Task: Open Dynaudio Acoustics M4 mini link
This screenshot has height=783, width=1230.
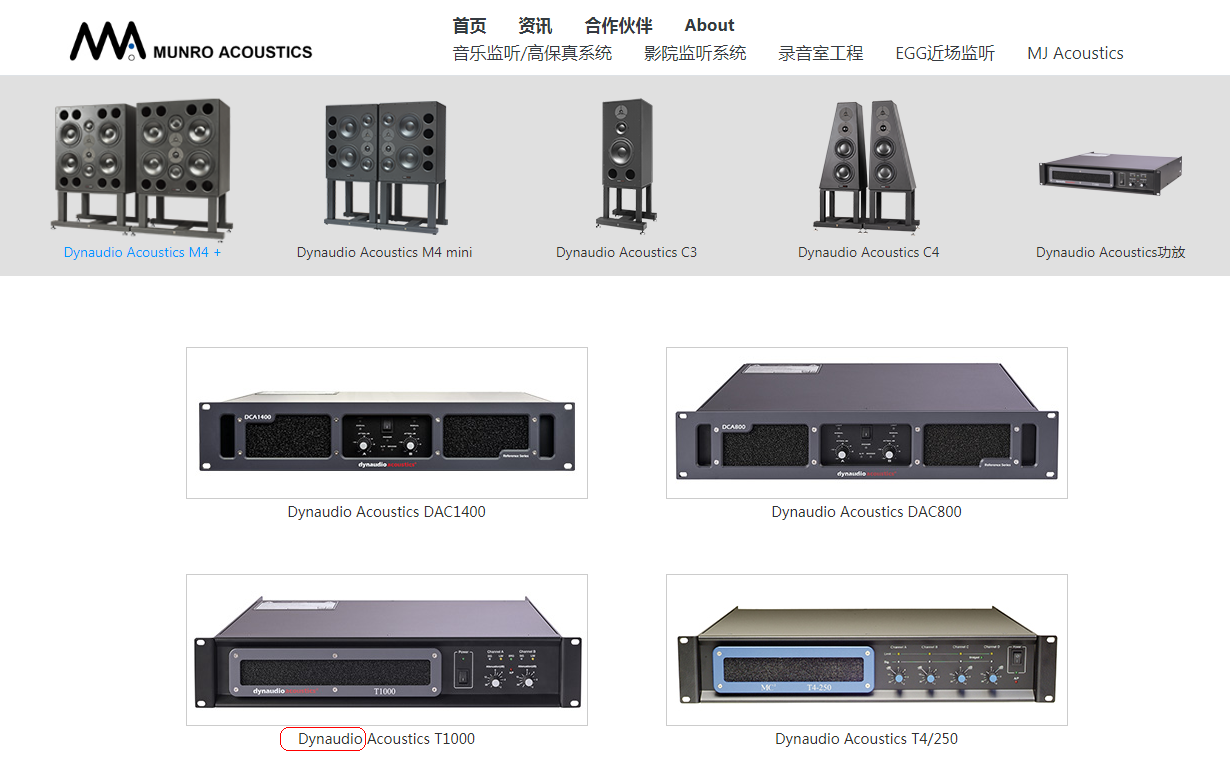Action: 384,253
